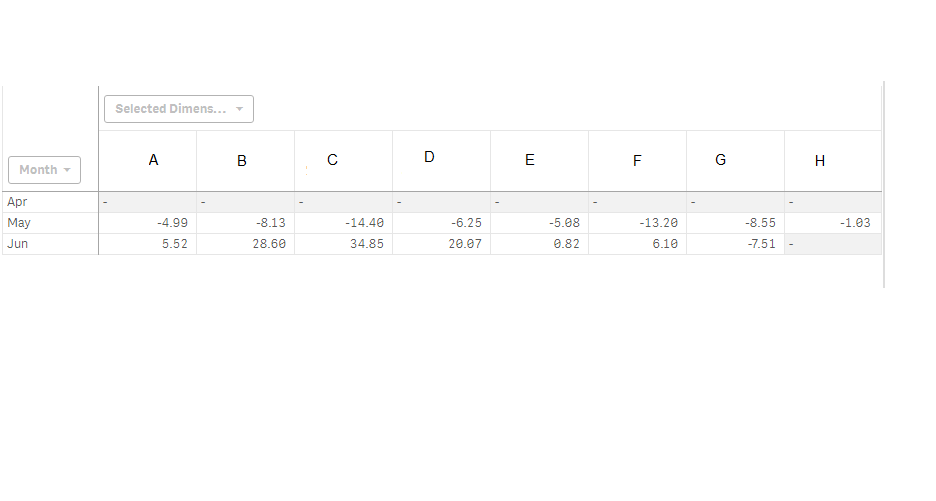Select column header C
Screen dimensions: 936x501
(332, 160)
